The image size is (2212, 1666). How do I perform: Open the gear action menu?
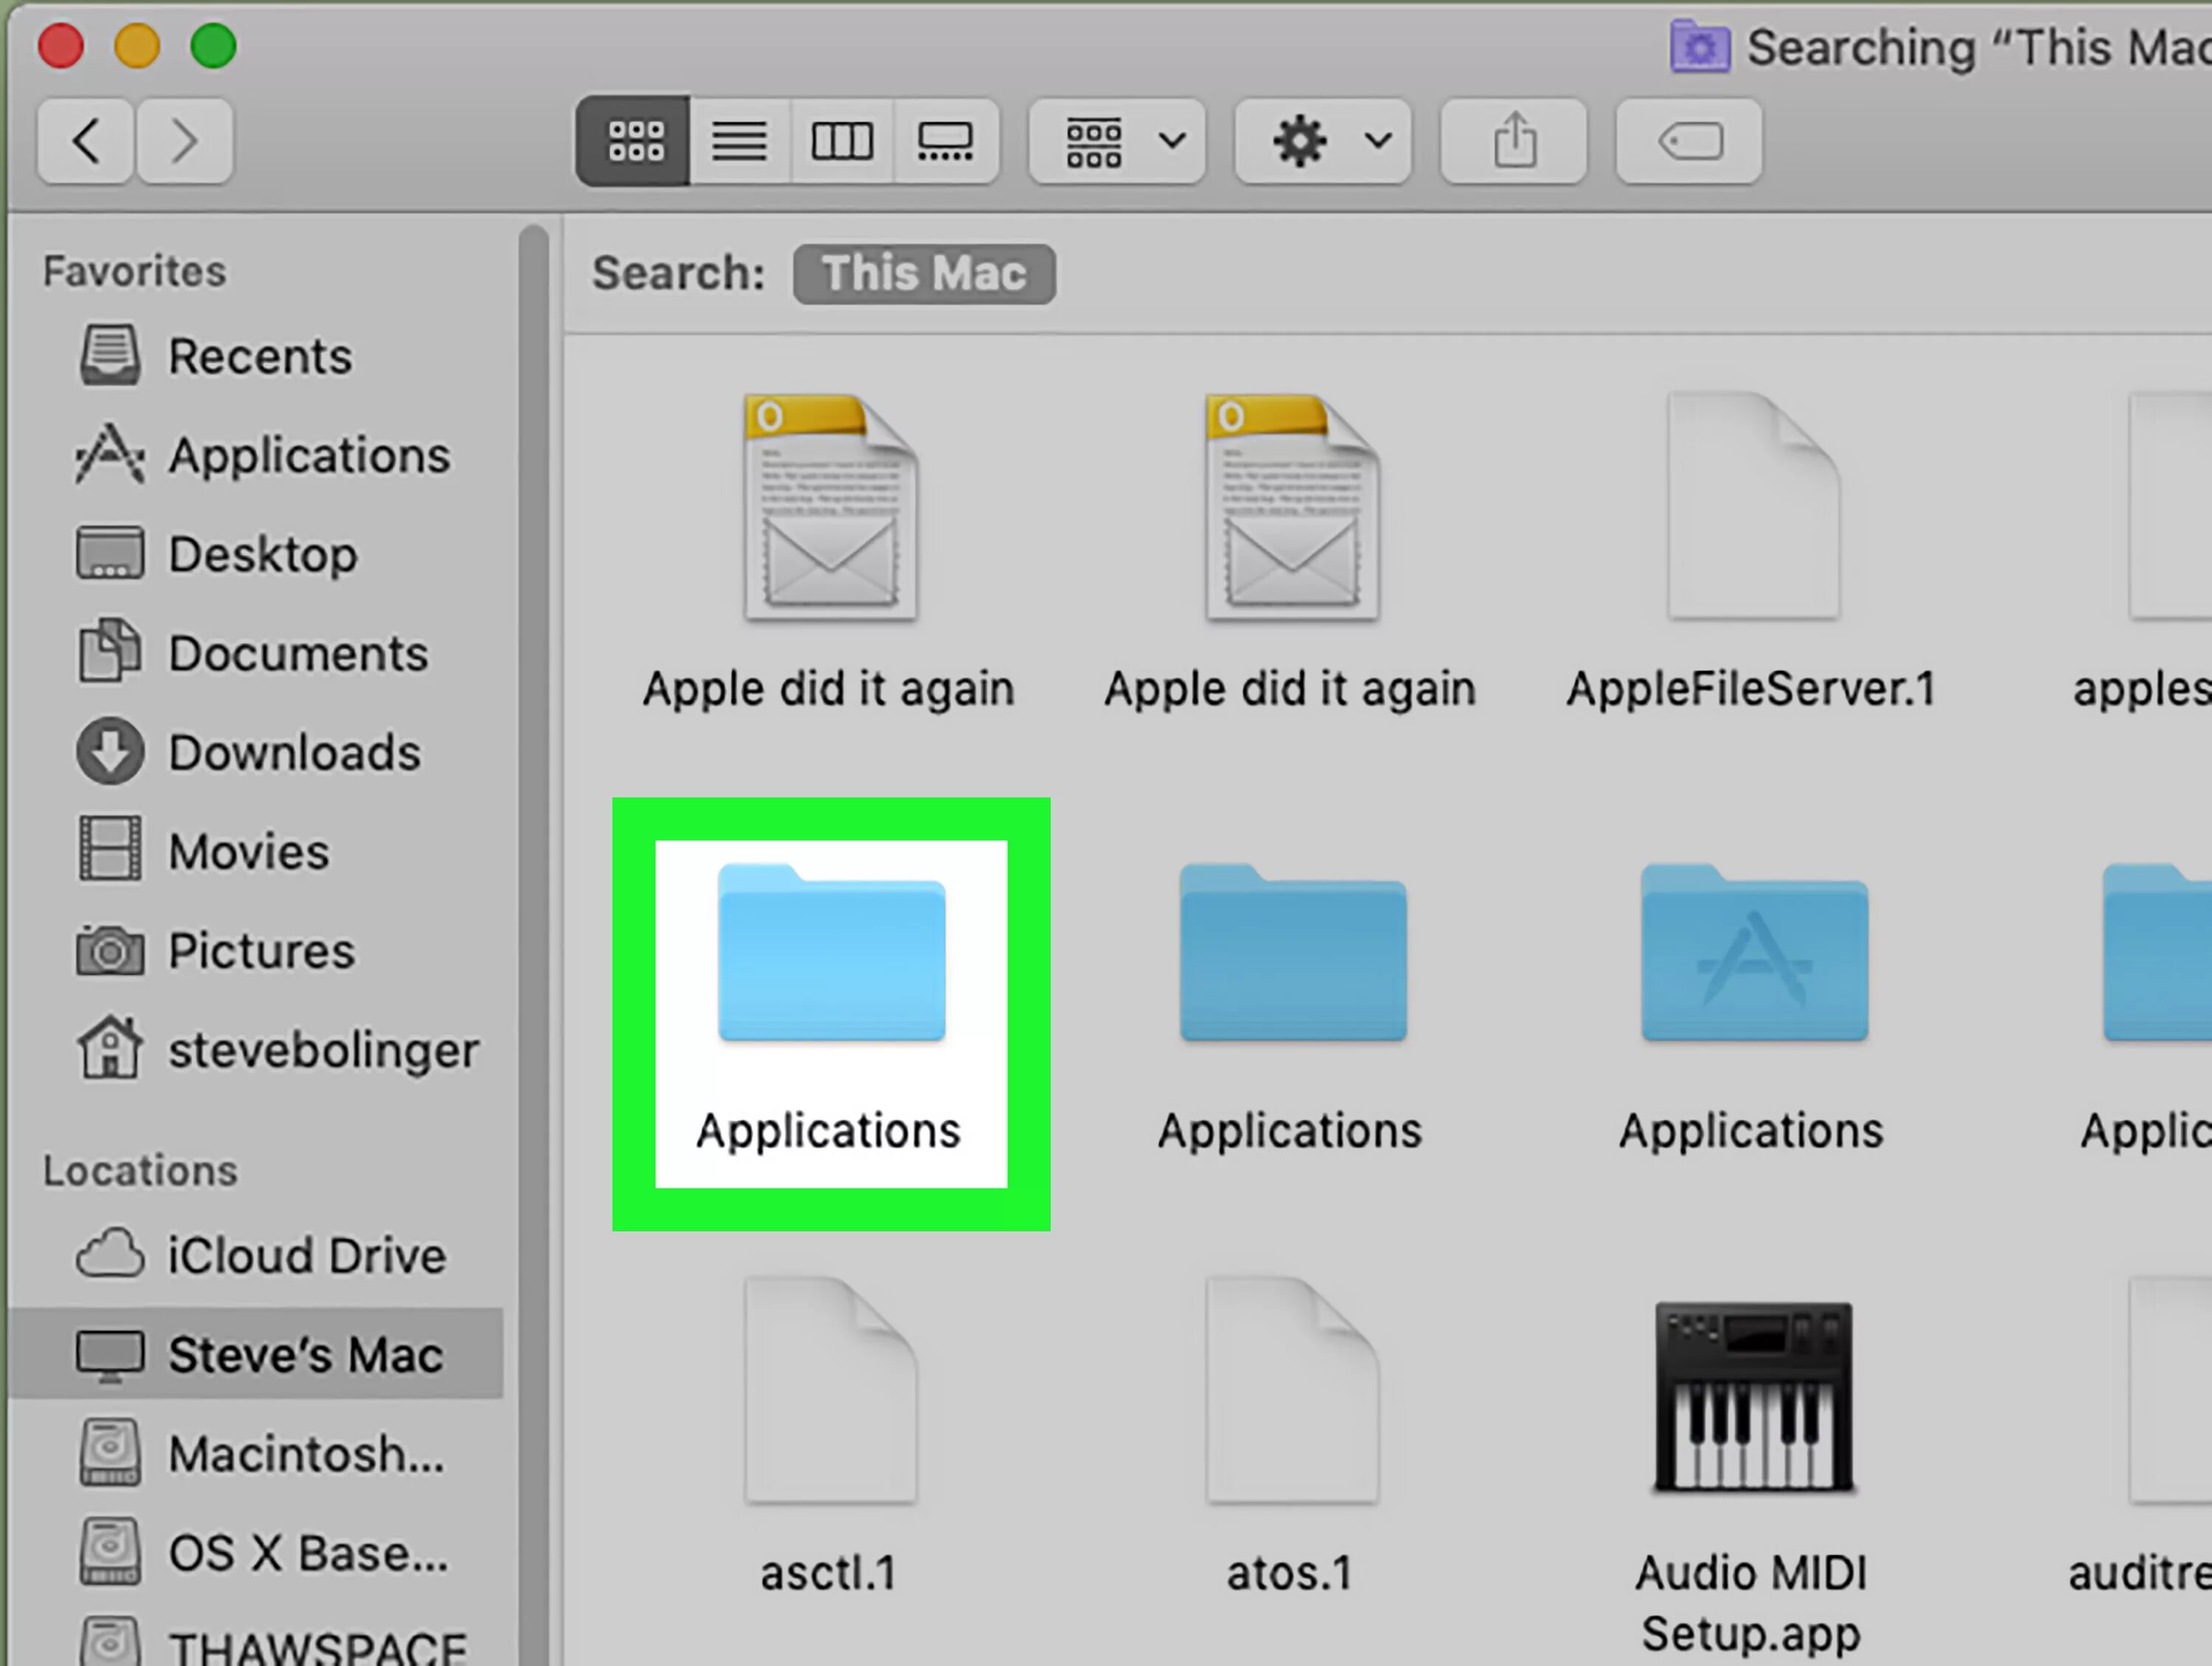click(1323, 141)
